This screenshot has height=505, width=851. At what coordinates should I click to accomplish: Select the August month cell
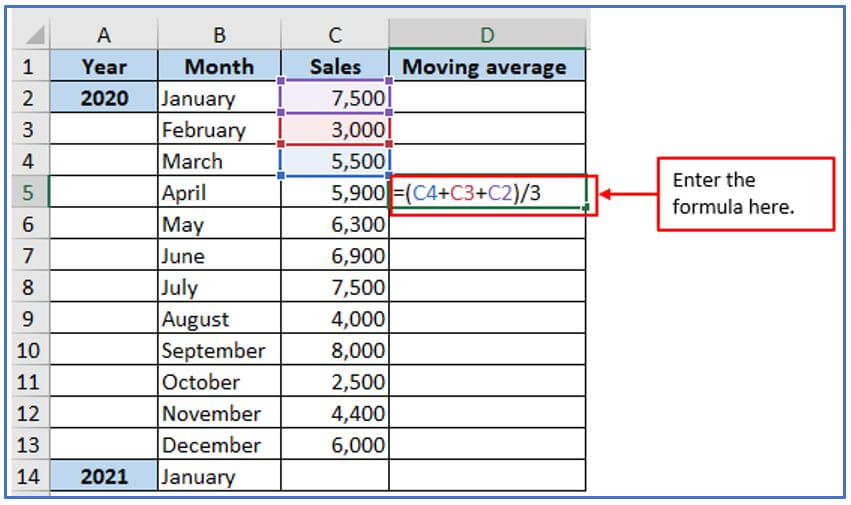pos(219,318)
